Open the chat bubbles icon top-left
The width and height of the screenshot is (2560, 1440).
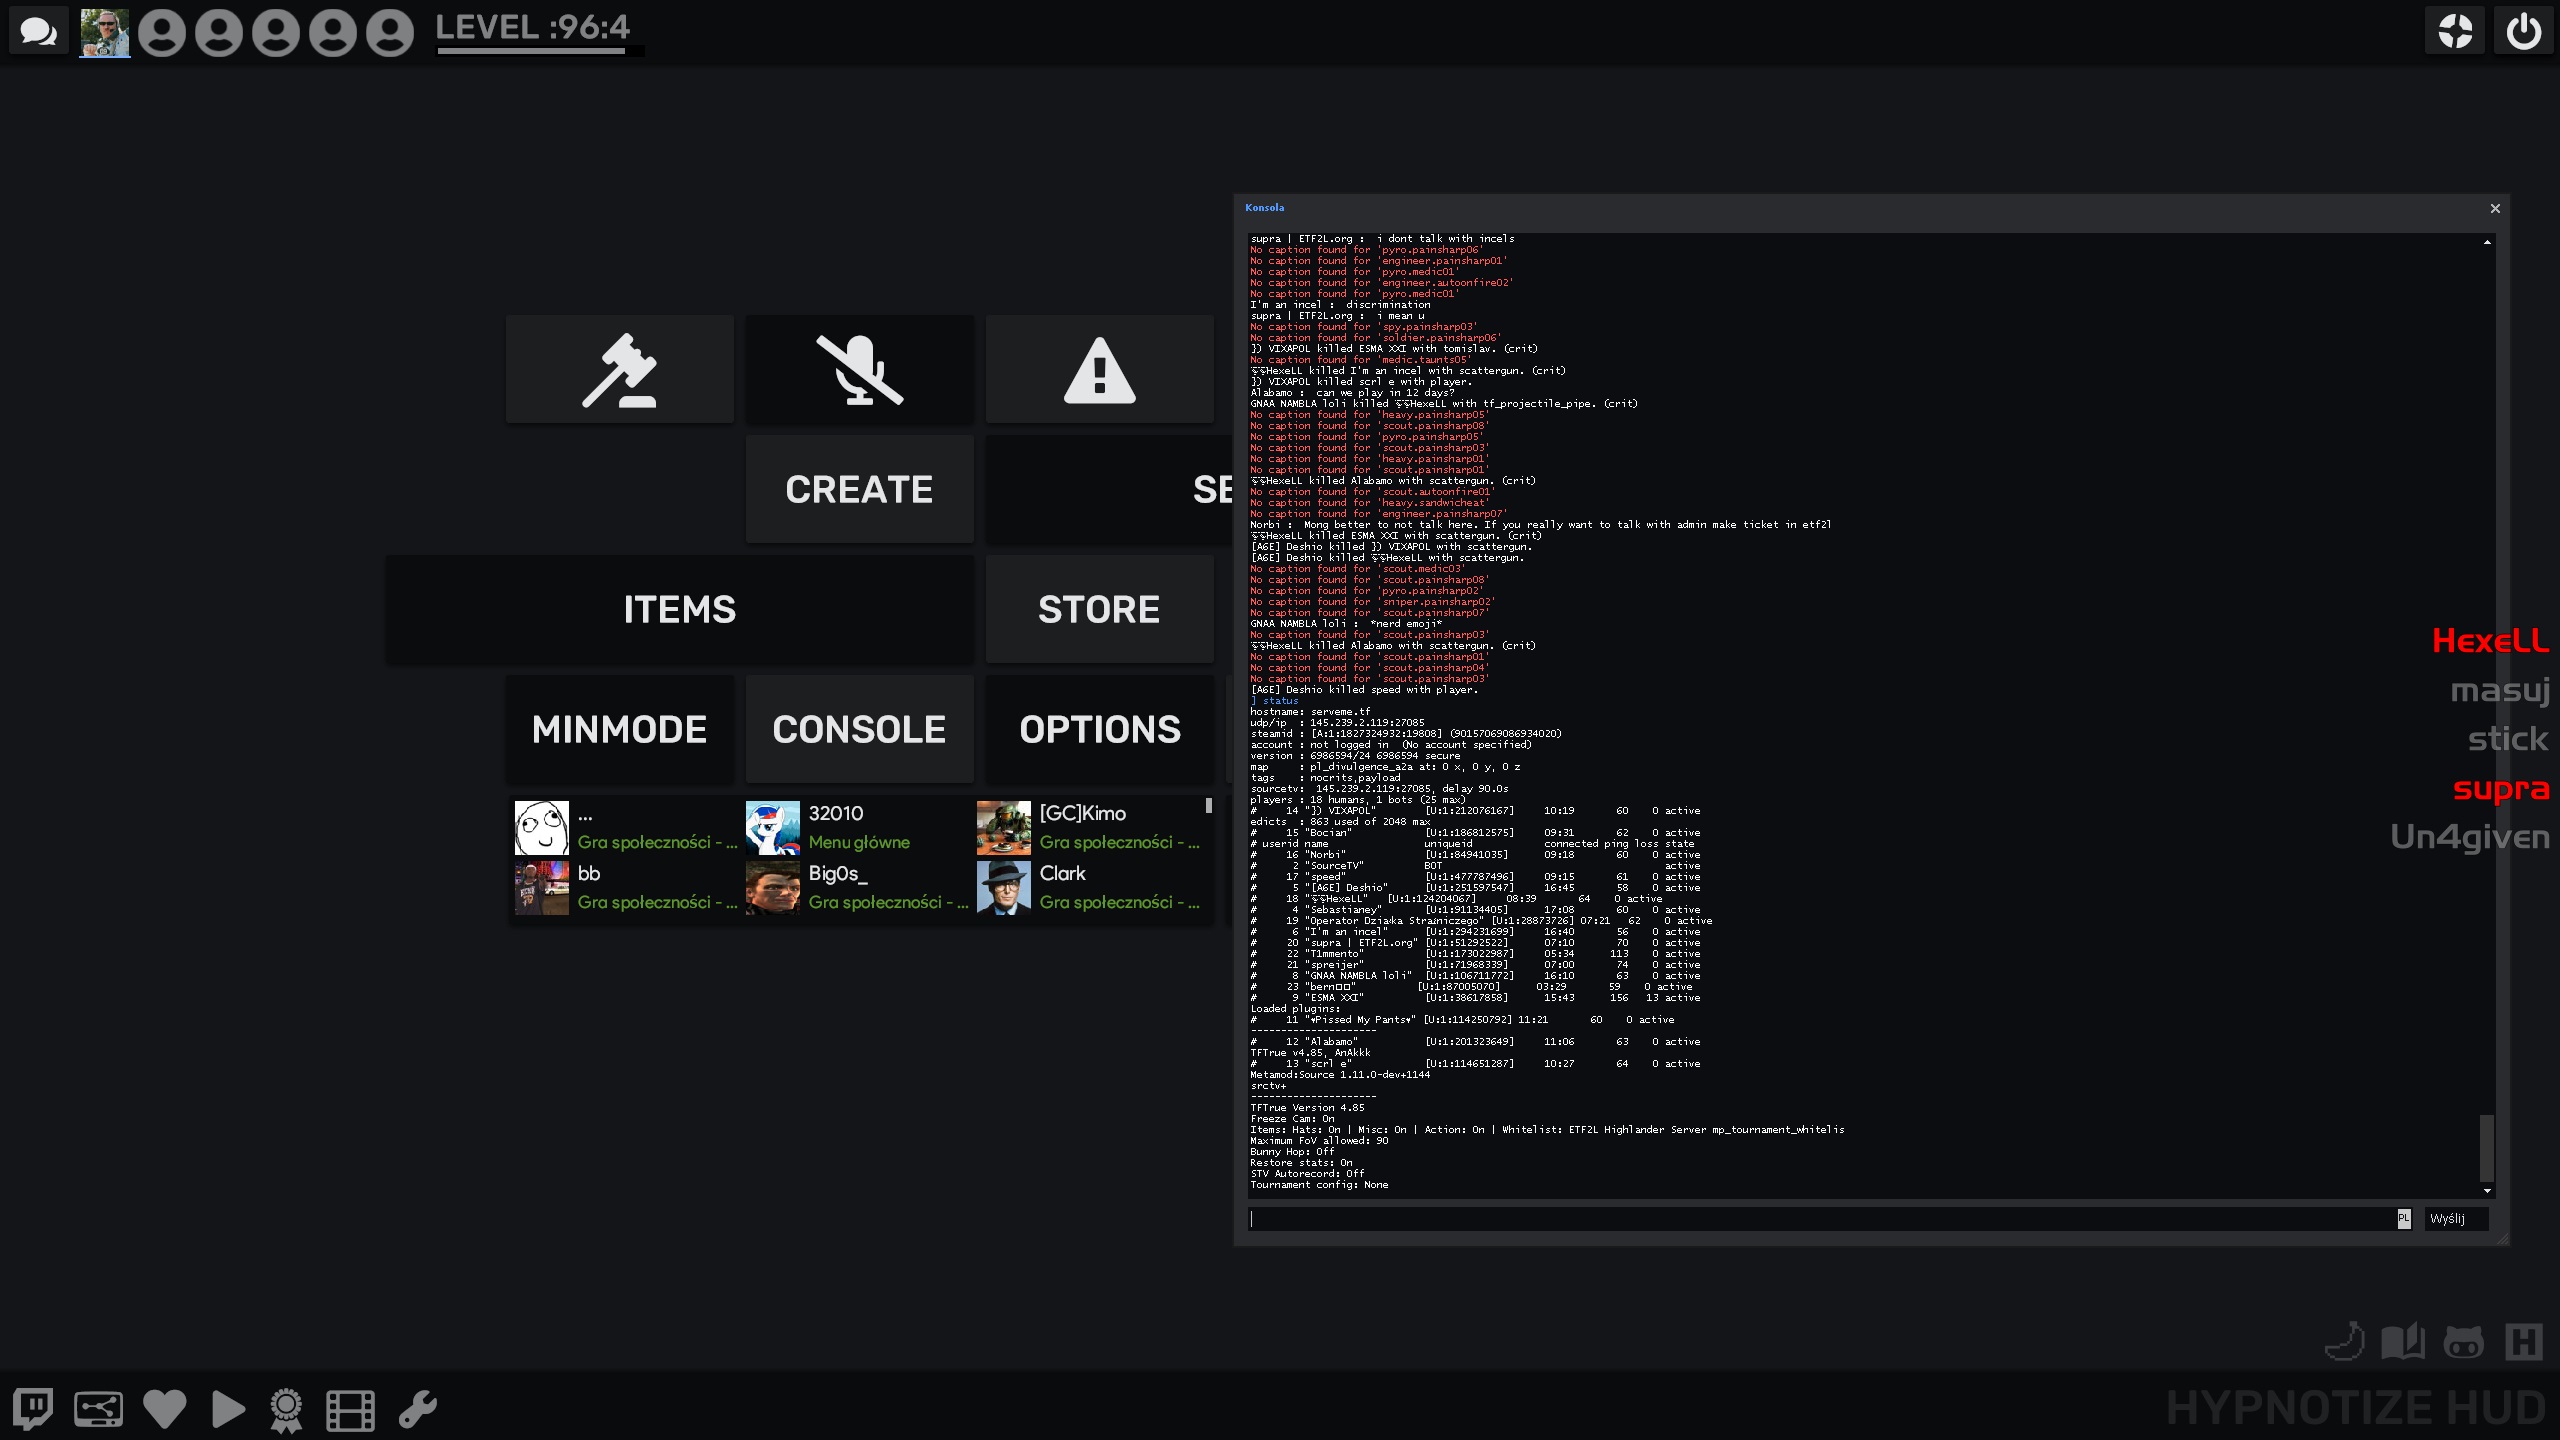click(x=38, y=31)
